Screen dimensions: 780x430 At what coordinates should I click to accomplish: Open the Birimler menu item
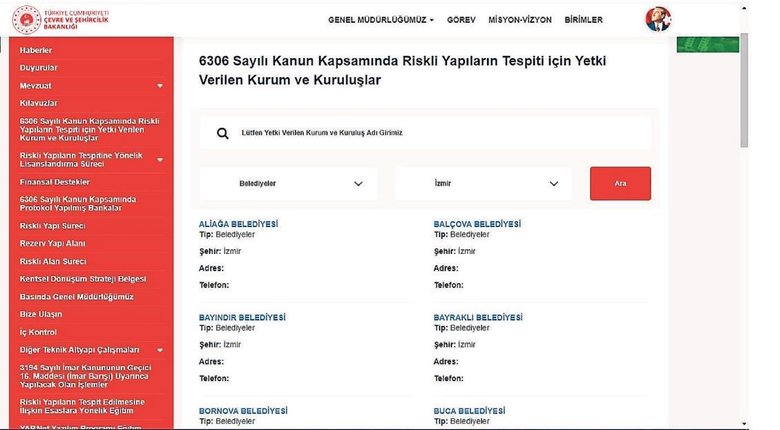coord(584,20)
